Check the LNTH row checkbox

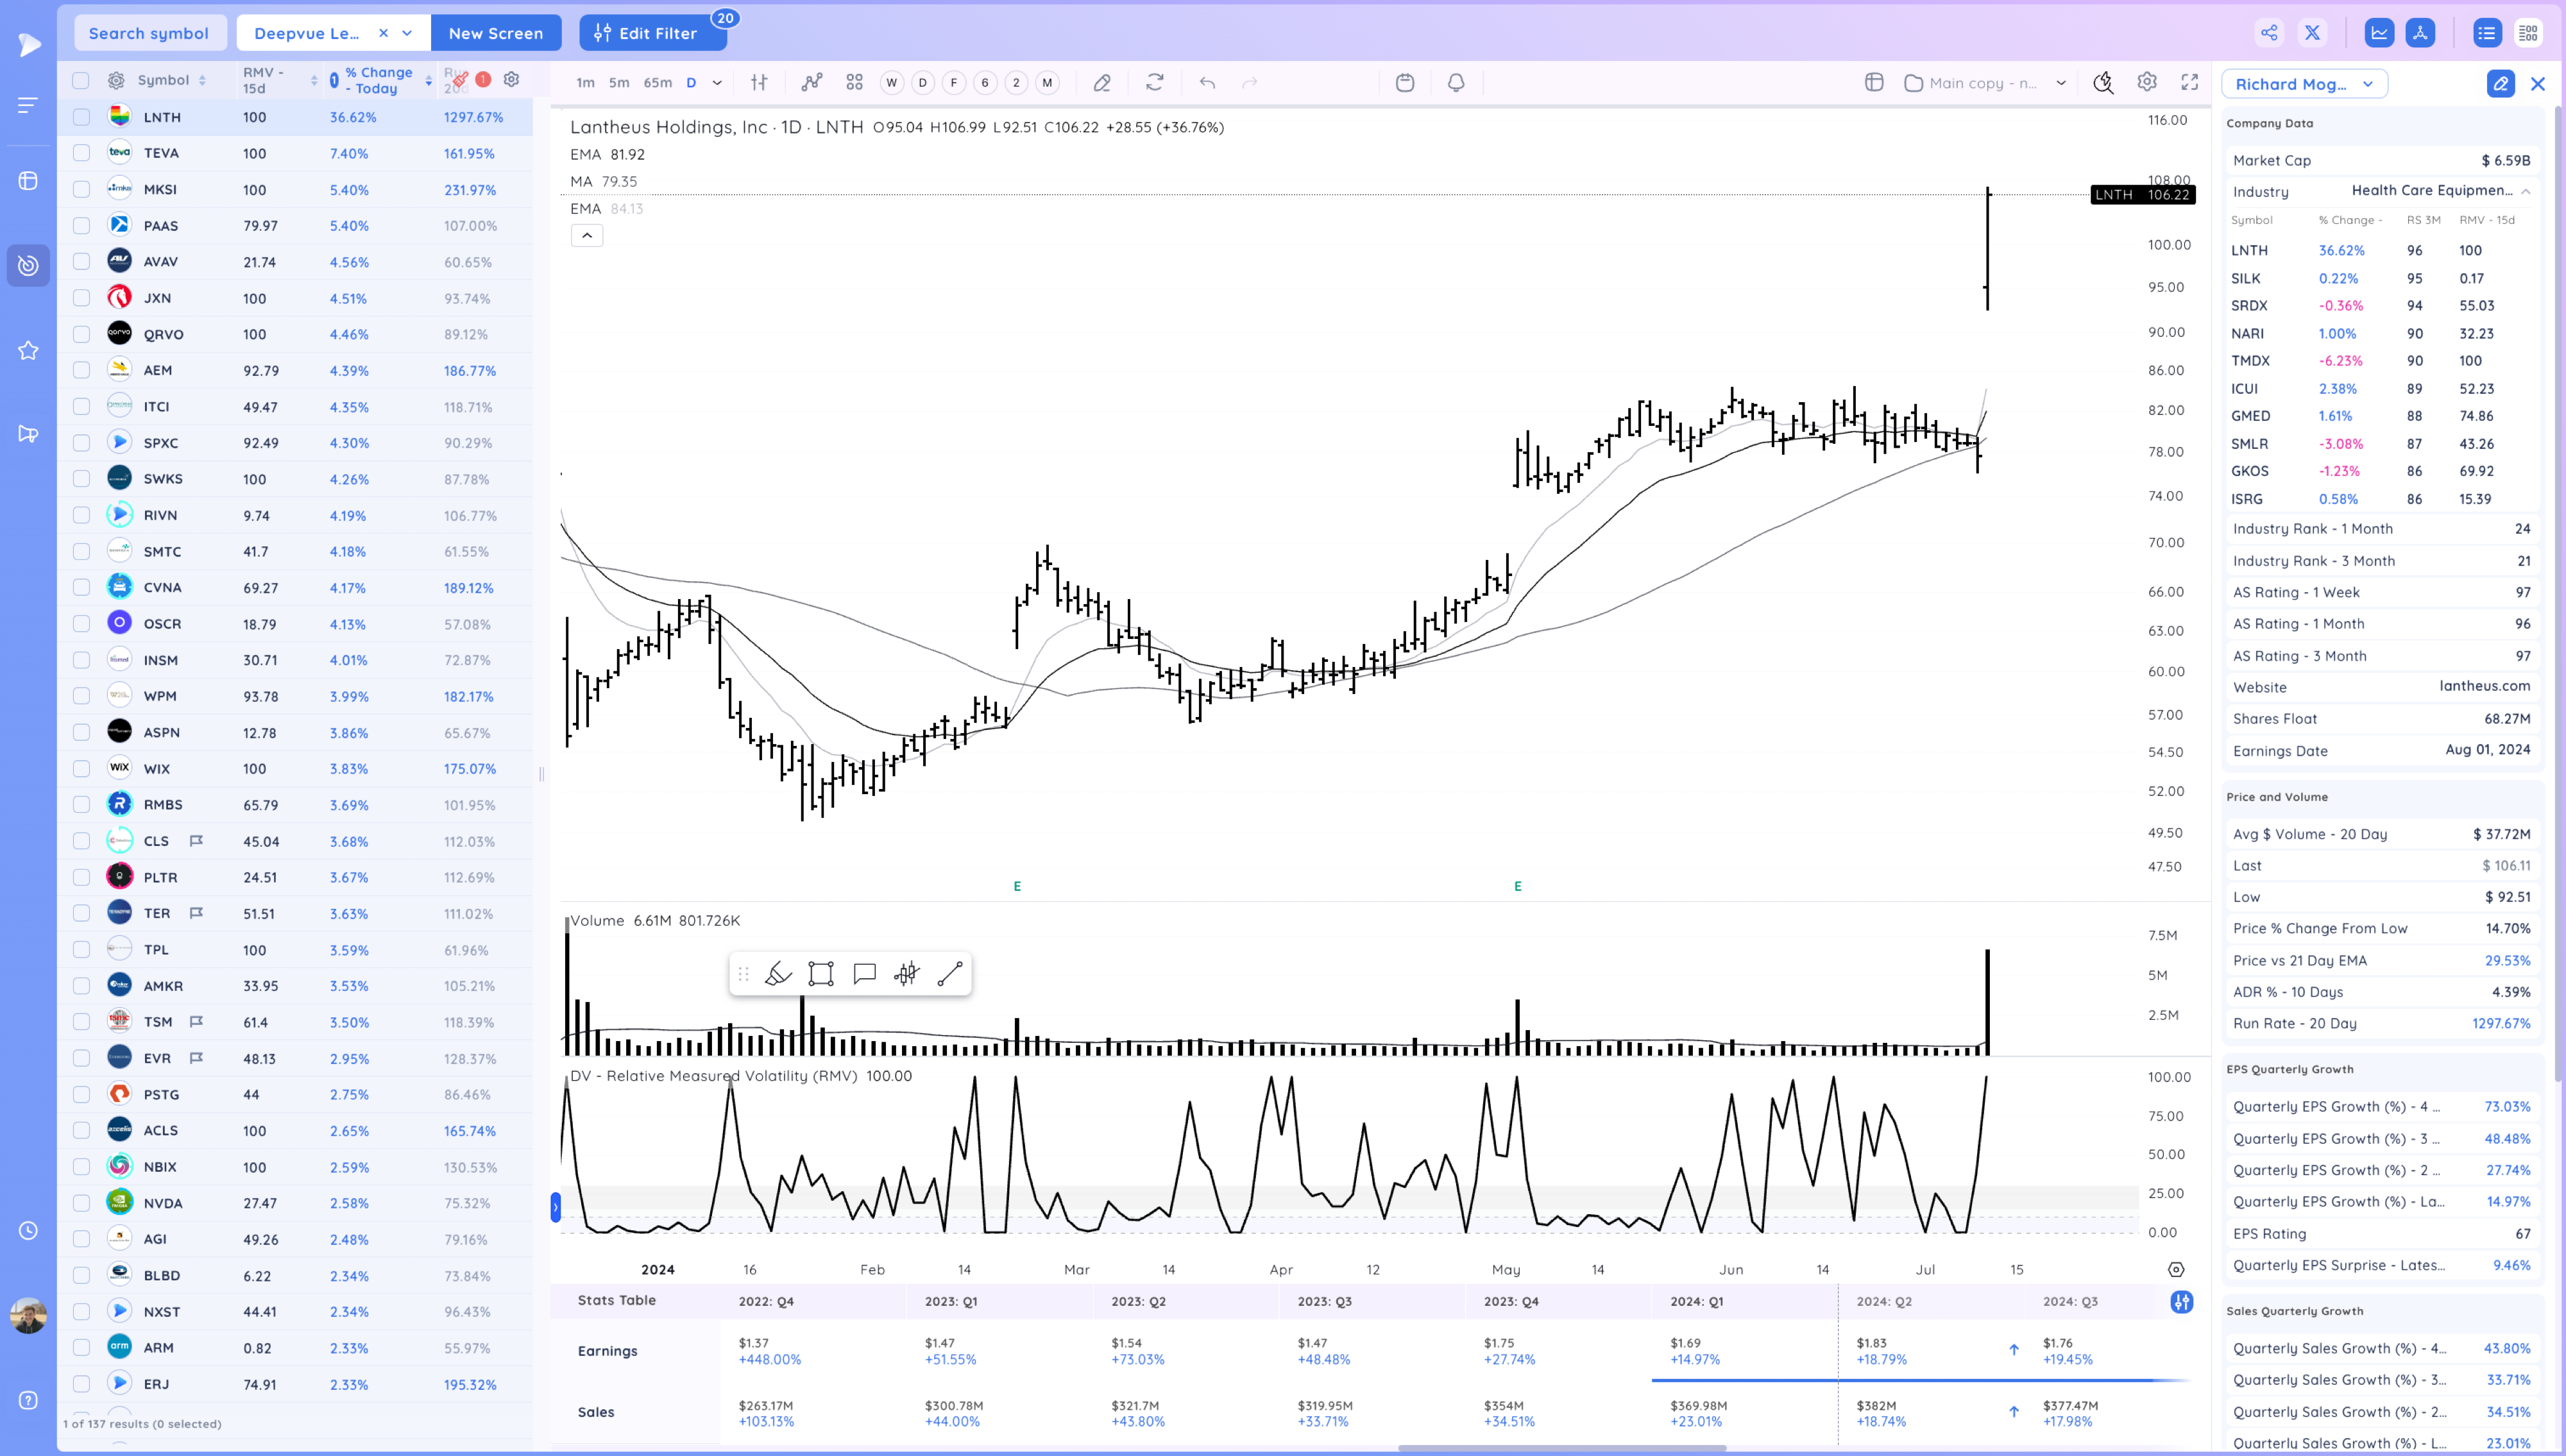[82, 117]
